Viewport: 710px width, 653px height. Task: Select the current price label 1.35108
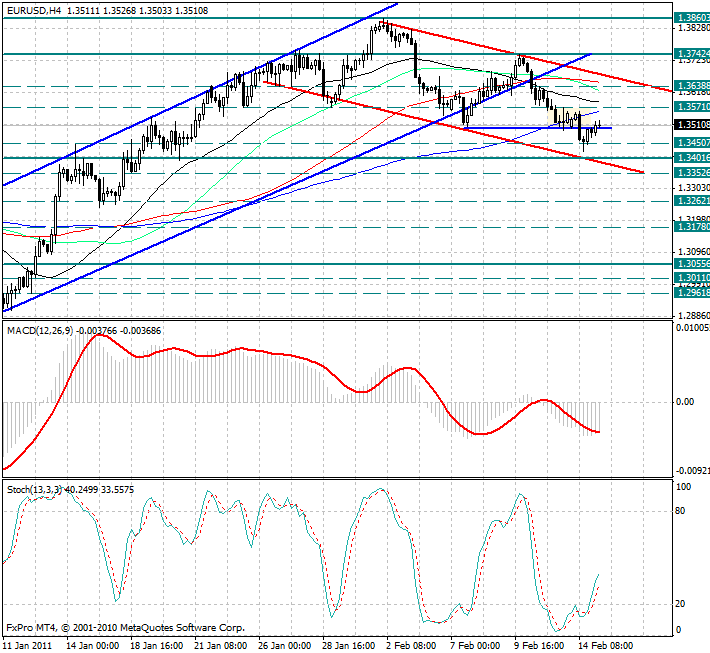click(692, 125)
